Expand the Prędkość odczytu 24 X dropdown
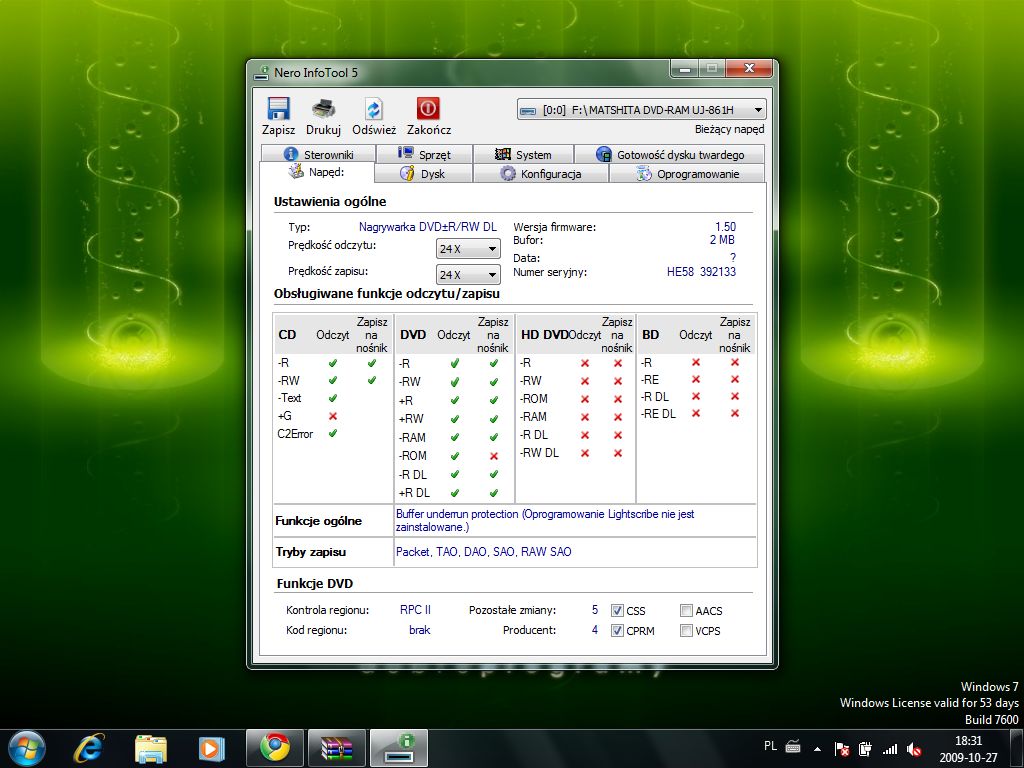 (468, 249)
